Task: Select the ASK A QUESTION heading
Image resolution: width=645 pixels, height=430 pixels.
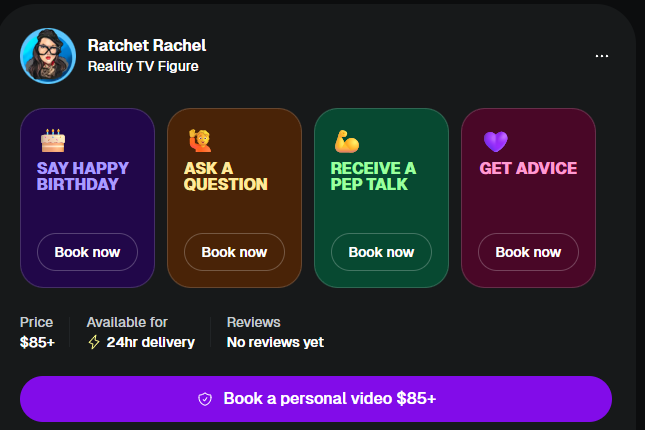Action: [226, 176]
